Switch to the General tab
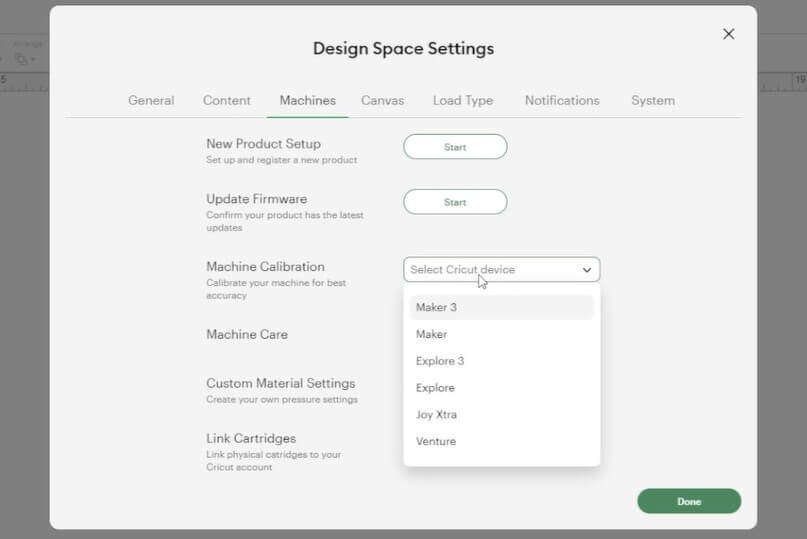Image resolution: width=807 pixels, height=539 pixels. click(x=151, y=100)
